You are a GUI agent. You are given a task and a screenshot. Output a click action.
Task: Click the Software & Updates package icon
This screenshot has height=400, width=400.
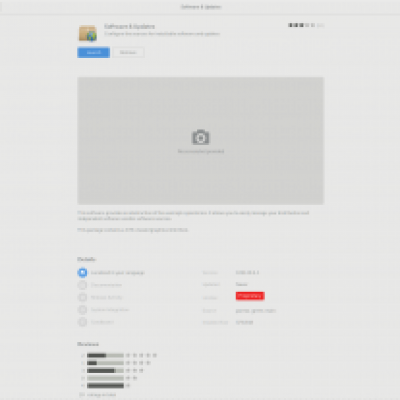click(x=88, y=33)
